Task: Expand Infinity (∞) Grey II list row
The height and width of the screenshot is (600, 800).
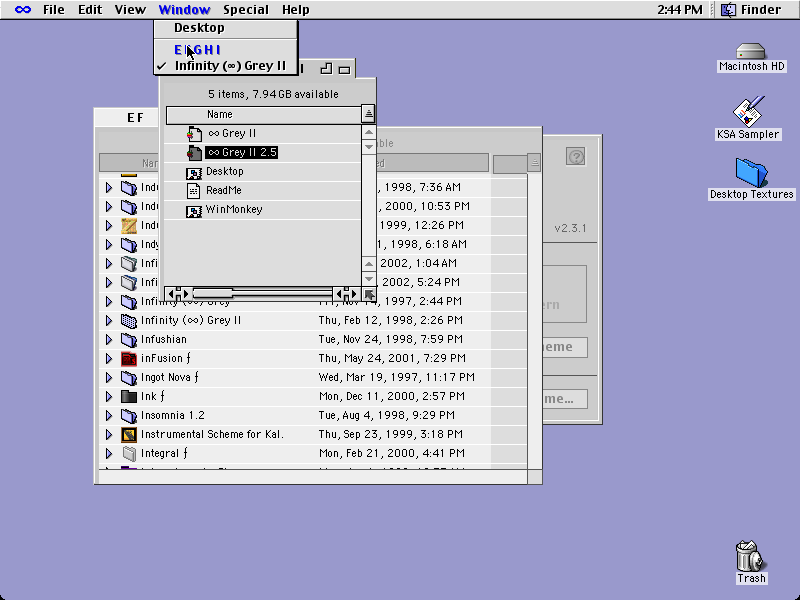Action: point(109,320)
